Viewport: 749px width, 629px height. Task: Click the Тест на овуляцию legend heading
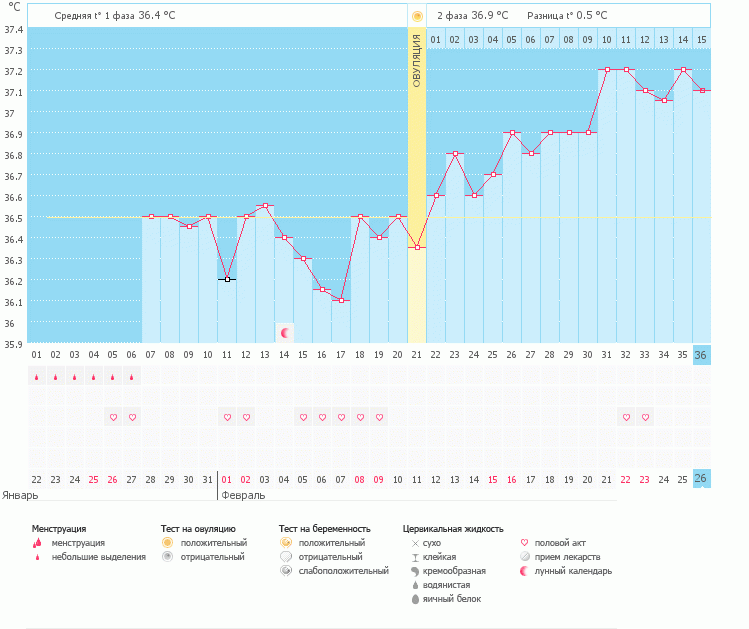(x=198, y=529)
